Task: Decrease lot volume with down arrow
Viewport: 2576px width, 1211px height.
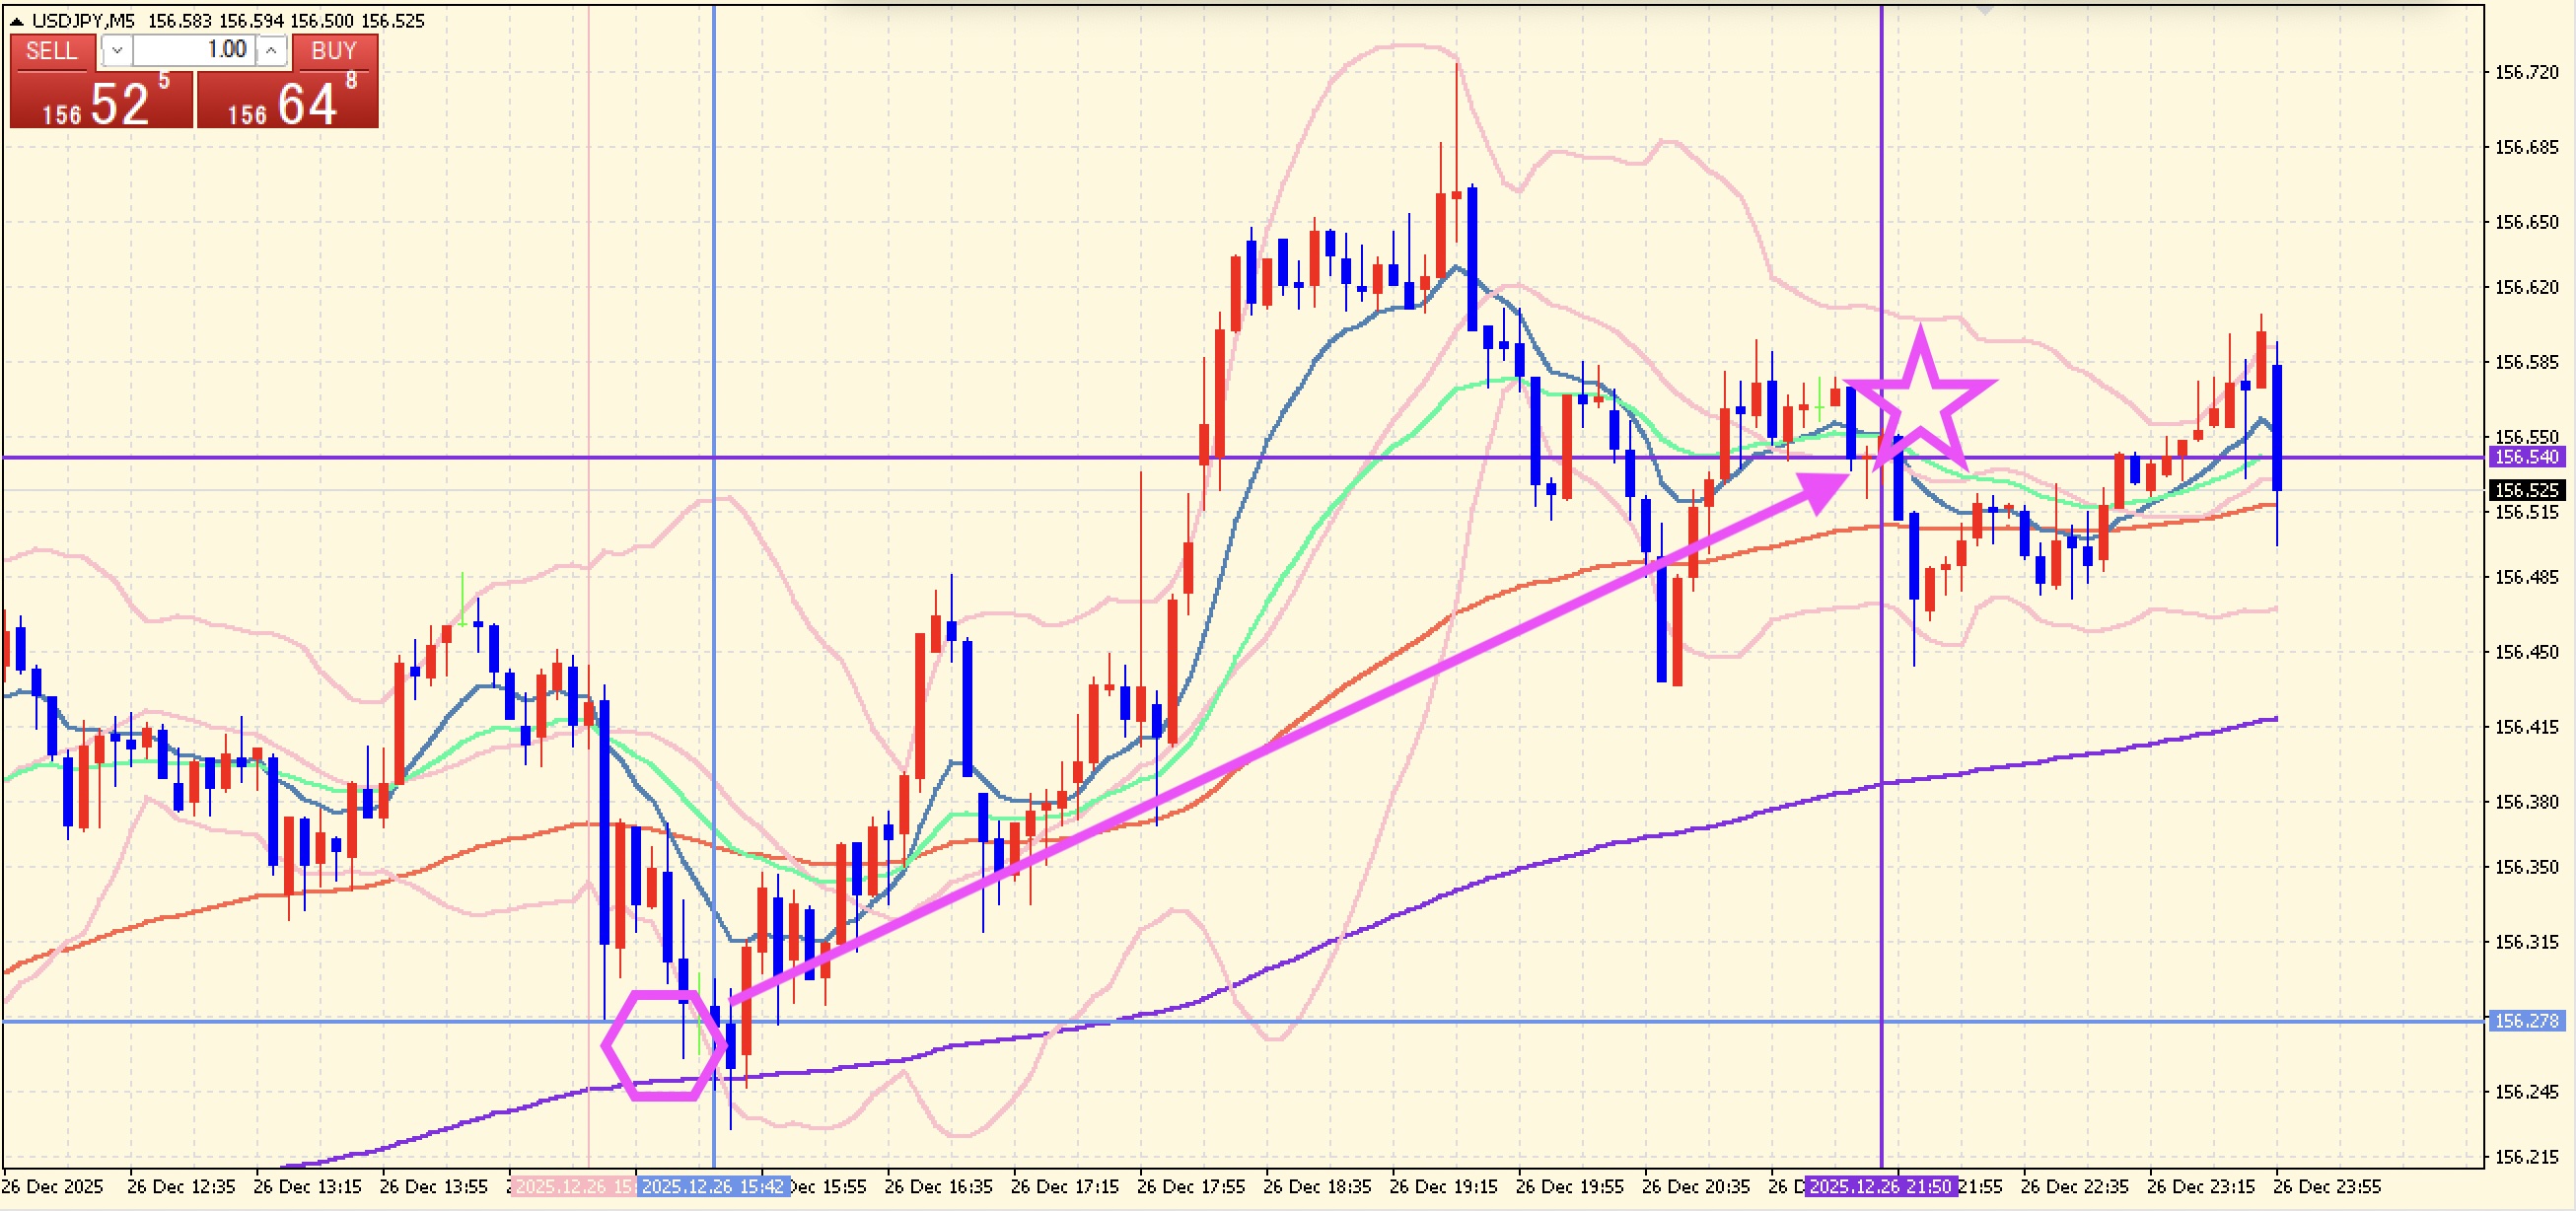Action: click(x=117, y=50)
